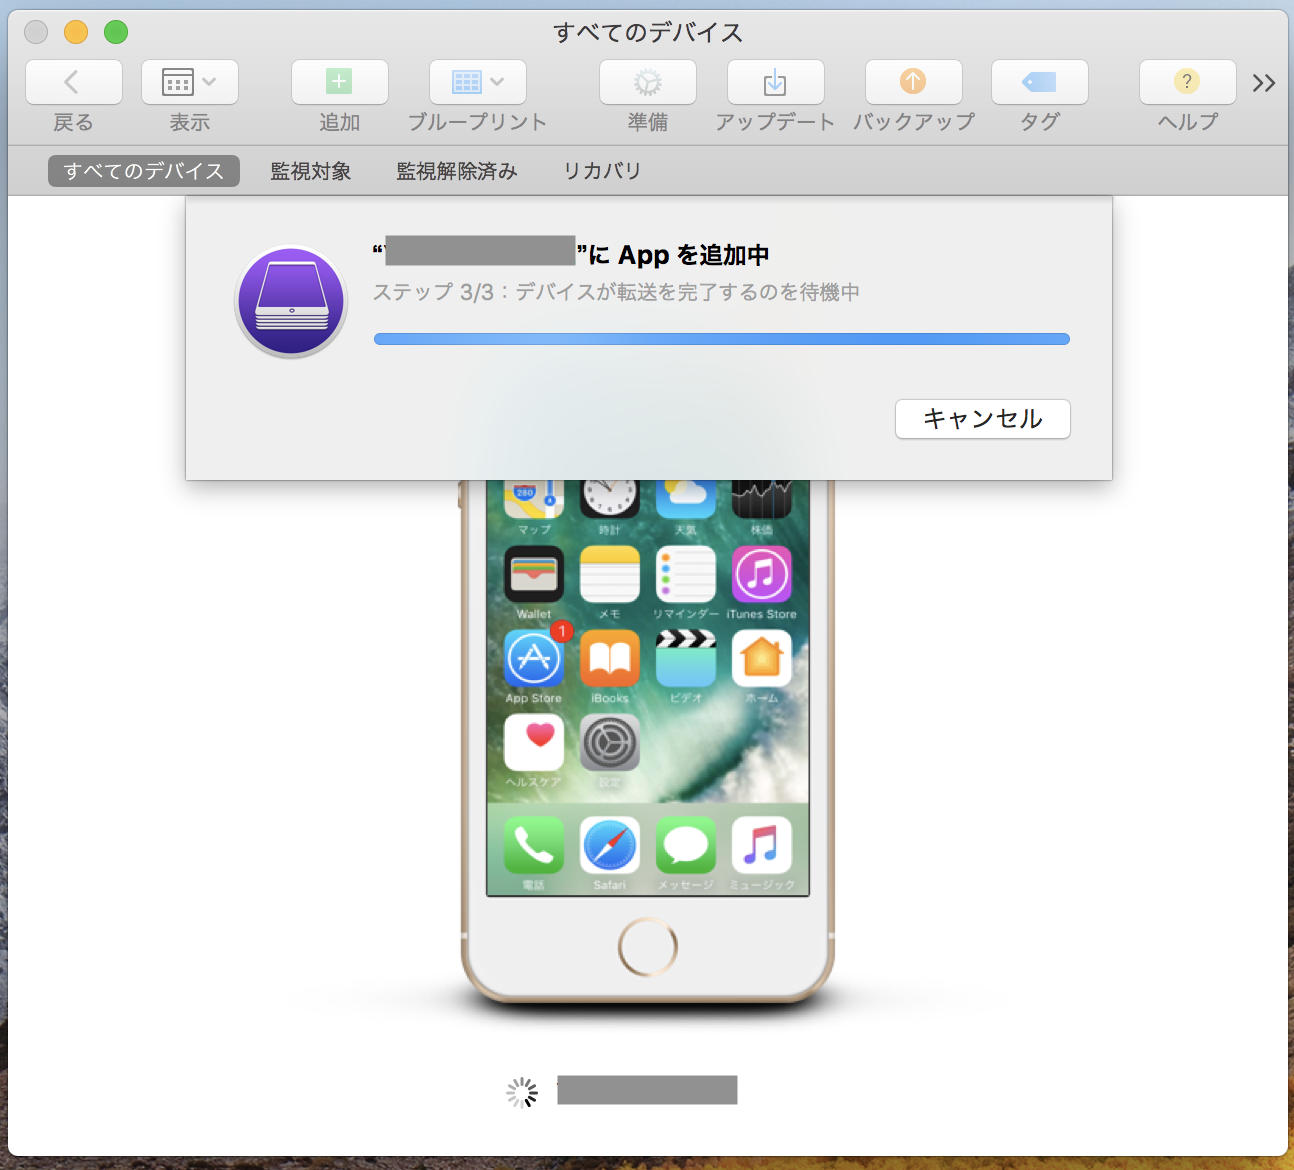Switch to the 監視対象 tab
This screenshot has height=1170, width=1294.
tap(311, 171)
